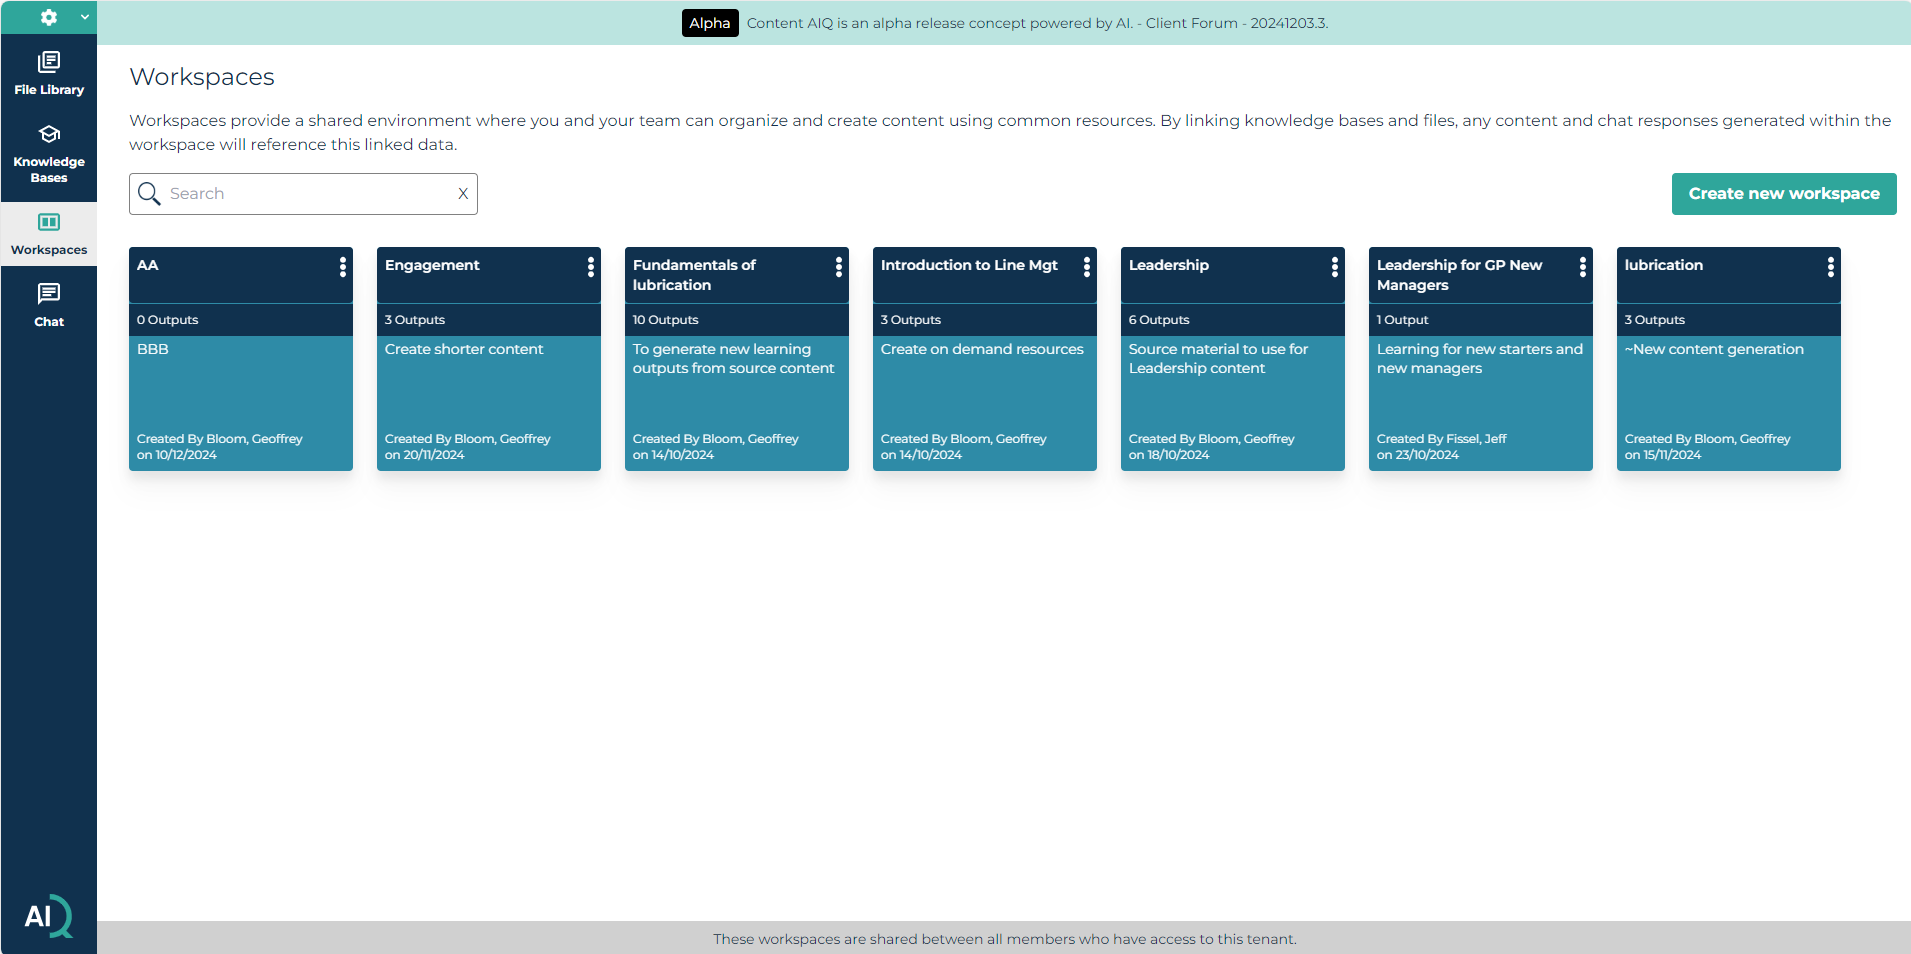Screen dimensions: 1911x954
Task: Open options menu for lubrication workspace
Action: [x=1831, y=267]
